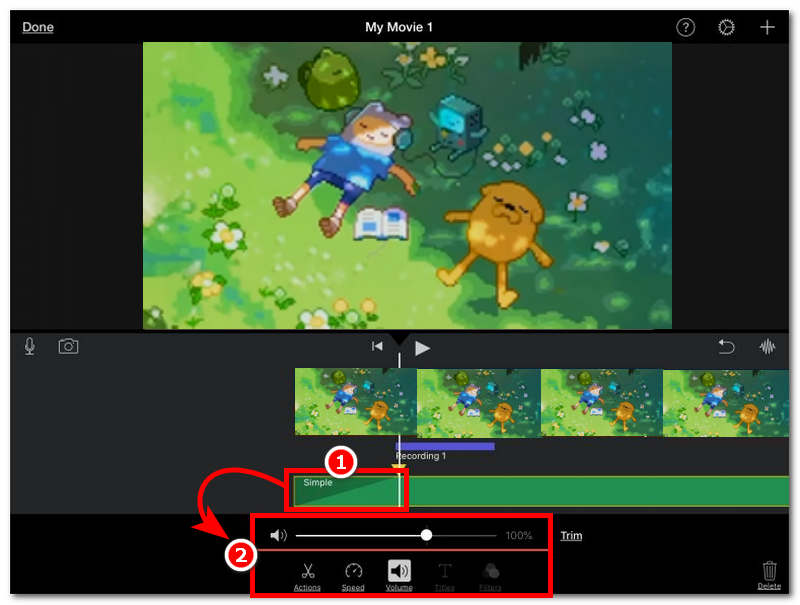Image resolution: width=800 pixels, height=605 pixels.
Task: Add media with the plus icon
Action: [x=767, y=27]
